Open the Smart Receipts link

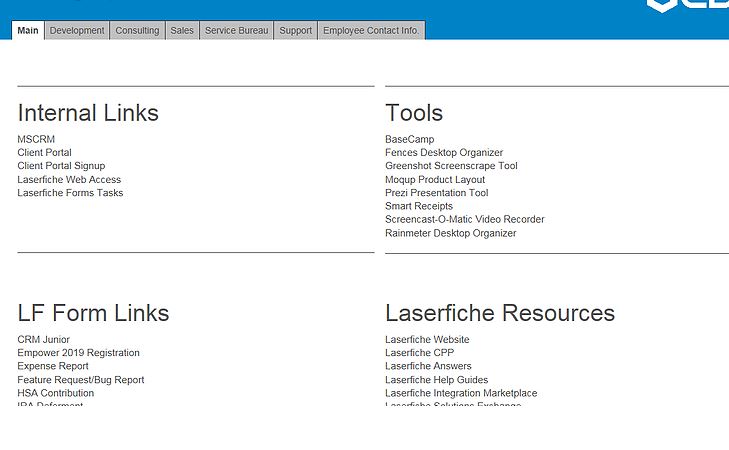click(x=418, y=206)
